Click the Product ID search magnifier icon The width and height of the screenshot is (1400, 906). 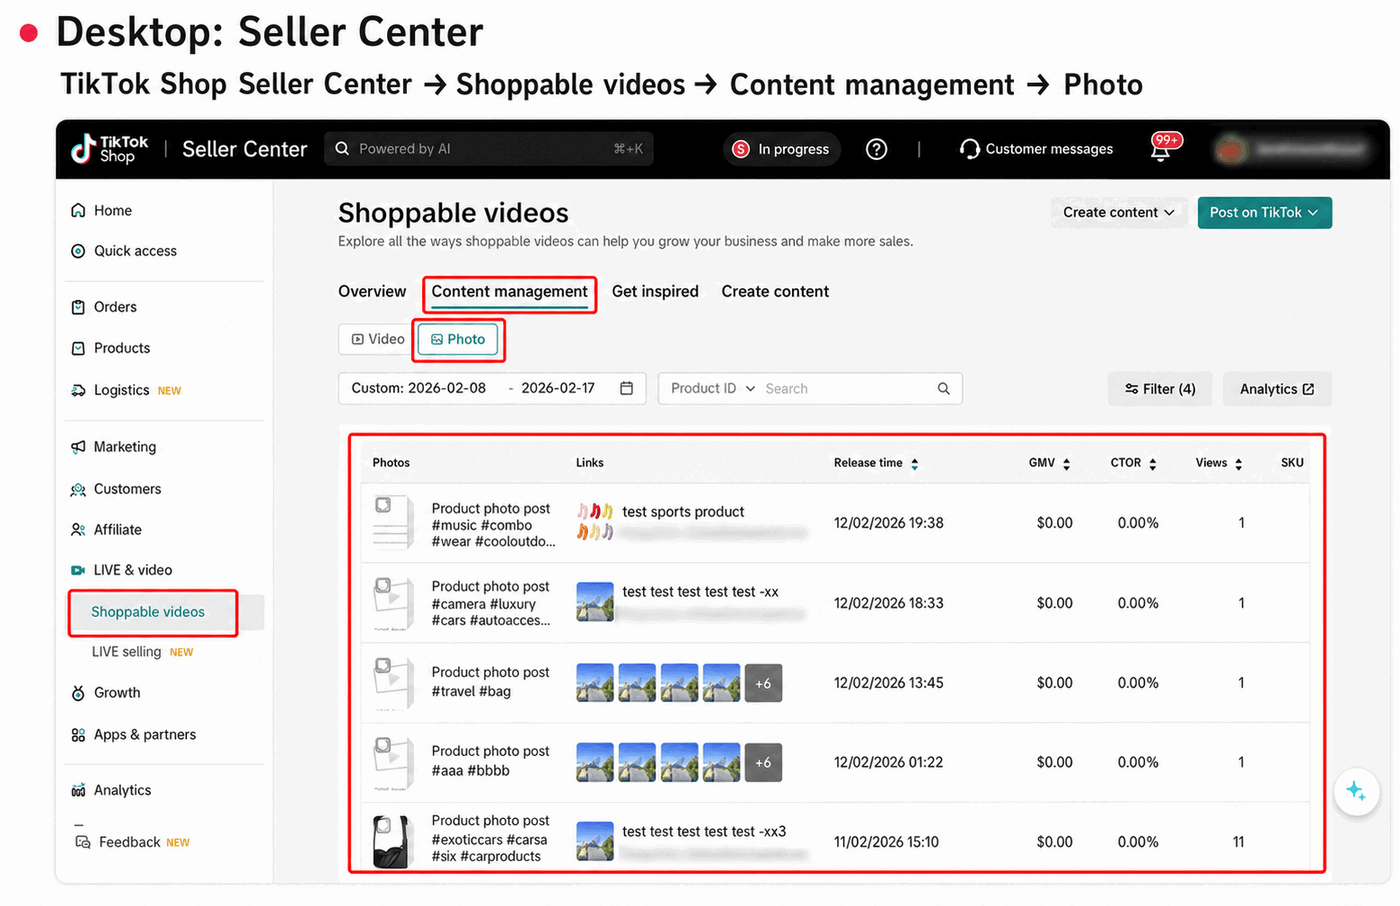pos(943,389)
